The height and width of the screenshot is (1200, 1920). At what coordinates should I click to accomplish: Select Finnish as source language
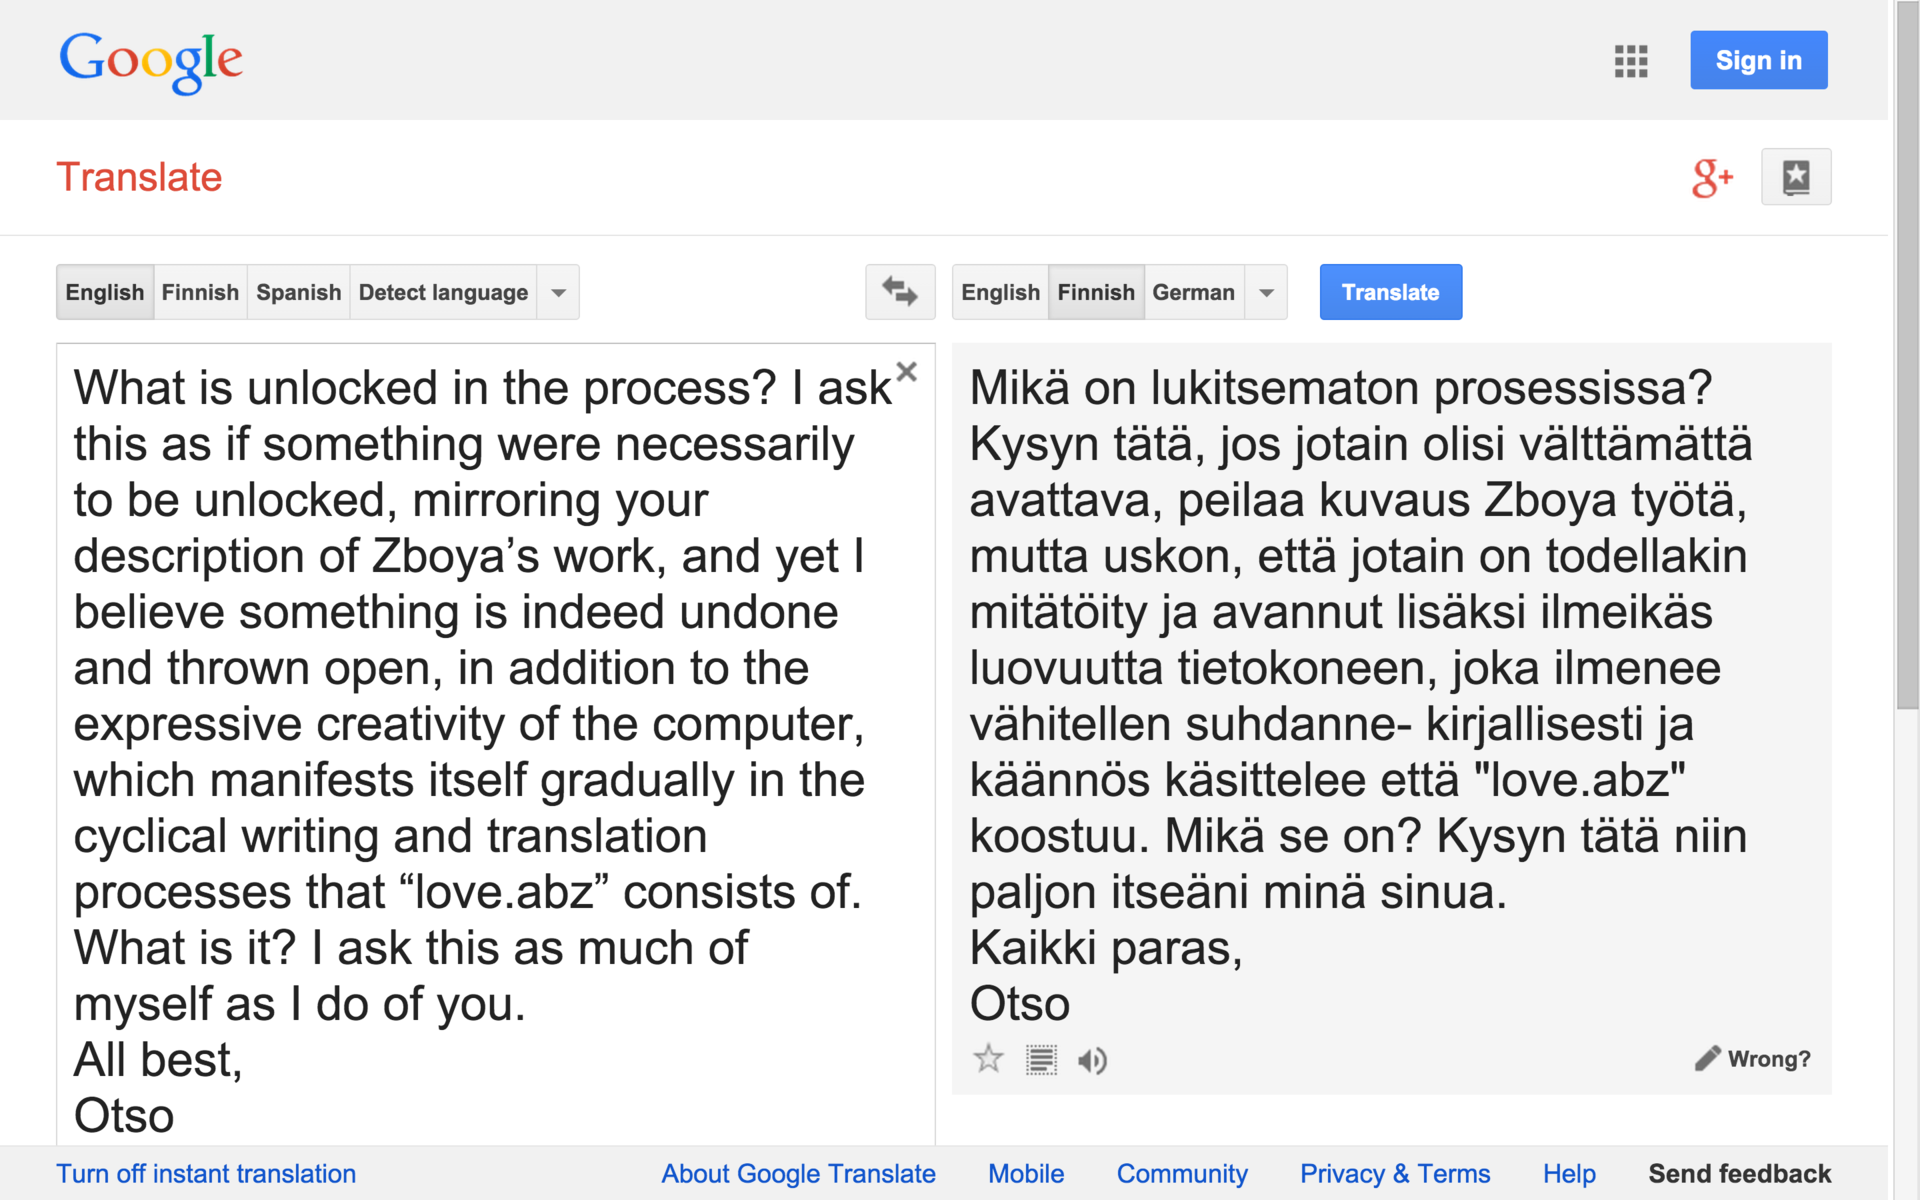(200, 292)
